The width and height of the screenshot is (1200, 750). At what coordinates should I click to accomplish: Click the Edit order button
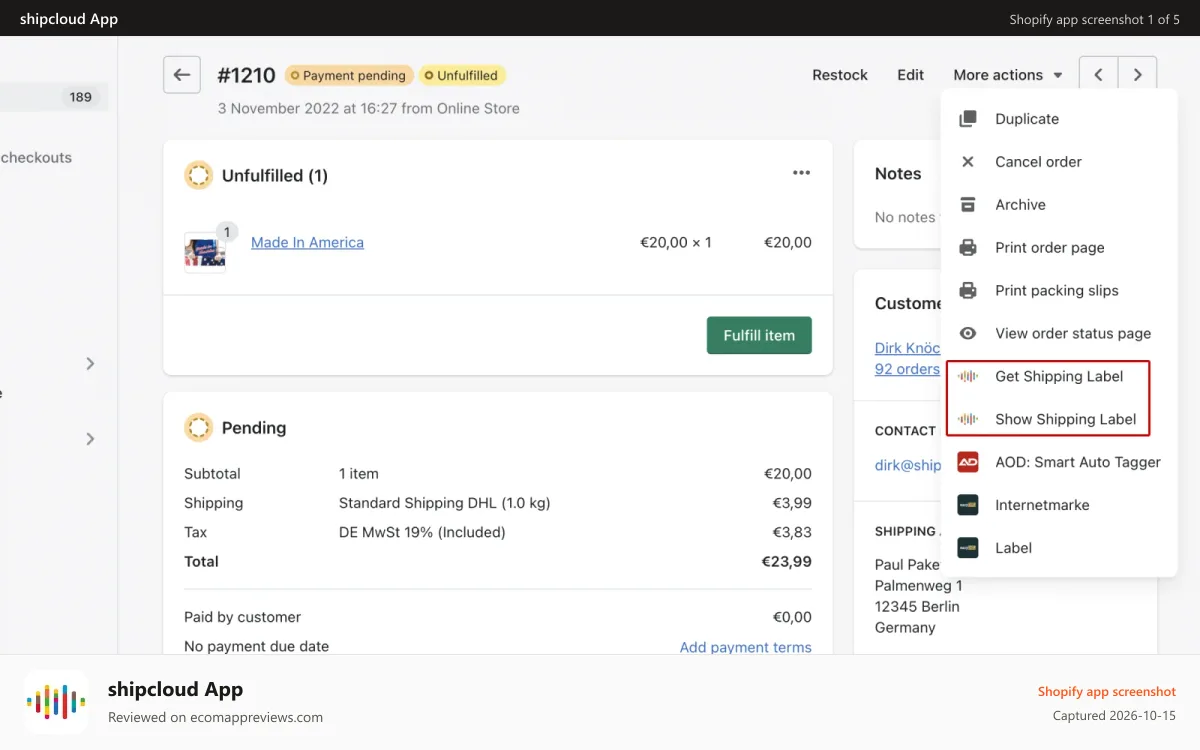point(910,75)
